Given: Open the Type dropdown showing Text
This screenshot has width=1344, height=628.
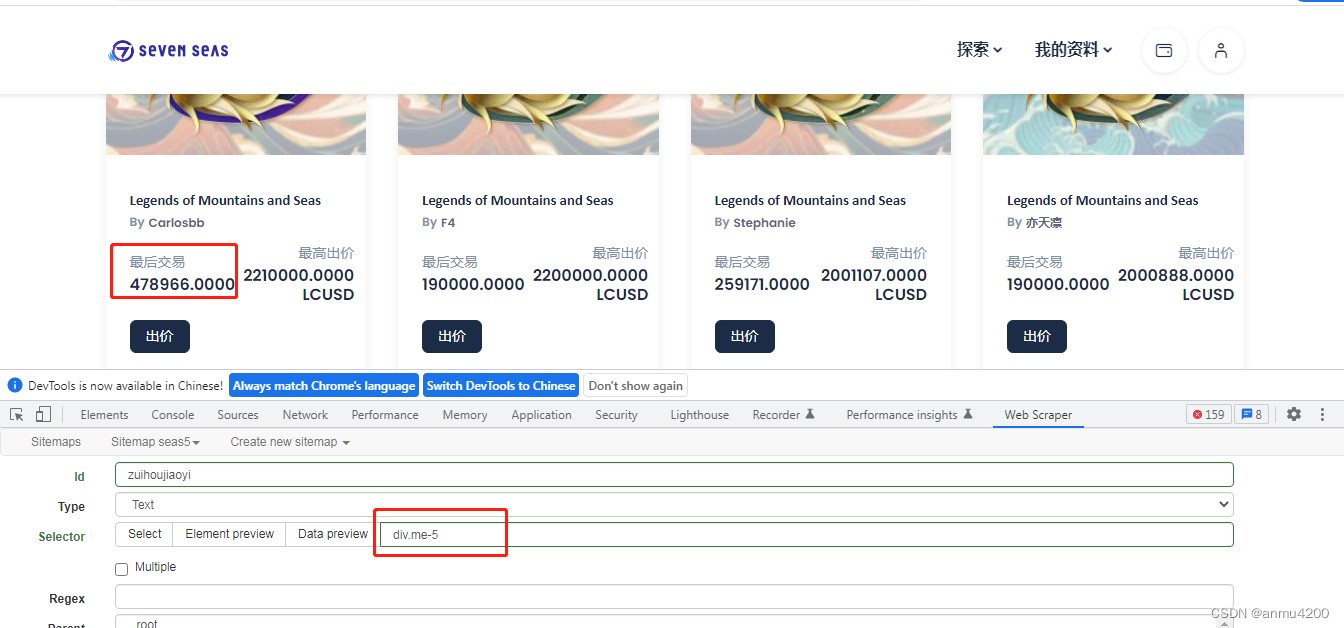Looking at the screenshot, I should pos(674,505).
